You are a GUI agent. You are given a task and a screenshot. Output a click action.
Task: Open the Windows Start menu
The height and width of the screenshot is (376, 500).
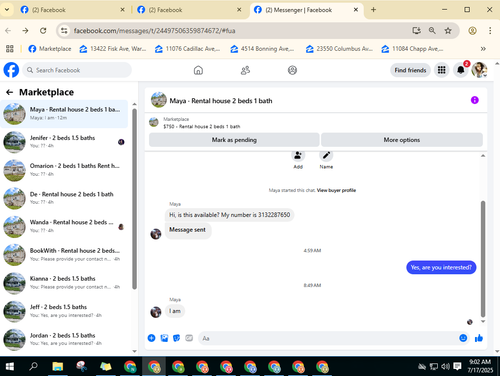10,366
